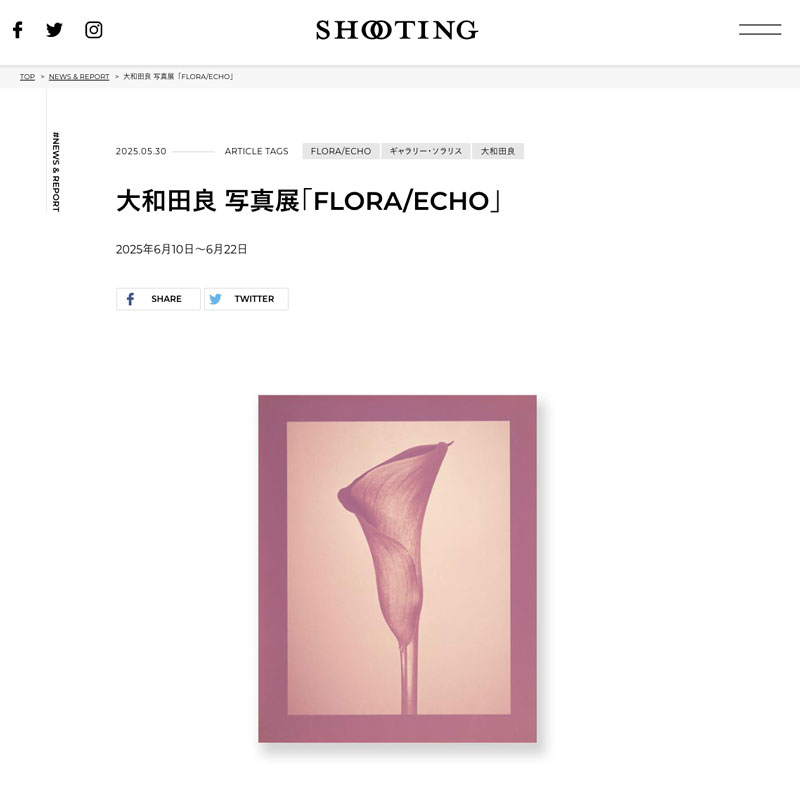
Task: Click Facebook icon in SHARE button
Action: 130,299
